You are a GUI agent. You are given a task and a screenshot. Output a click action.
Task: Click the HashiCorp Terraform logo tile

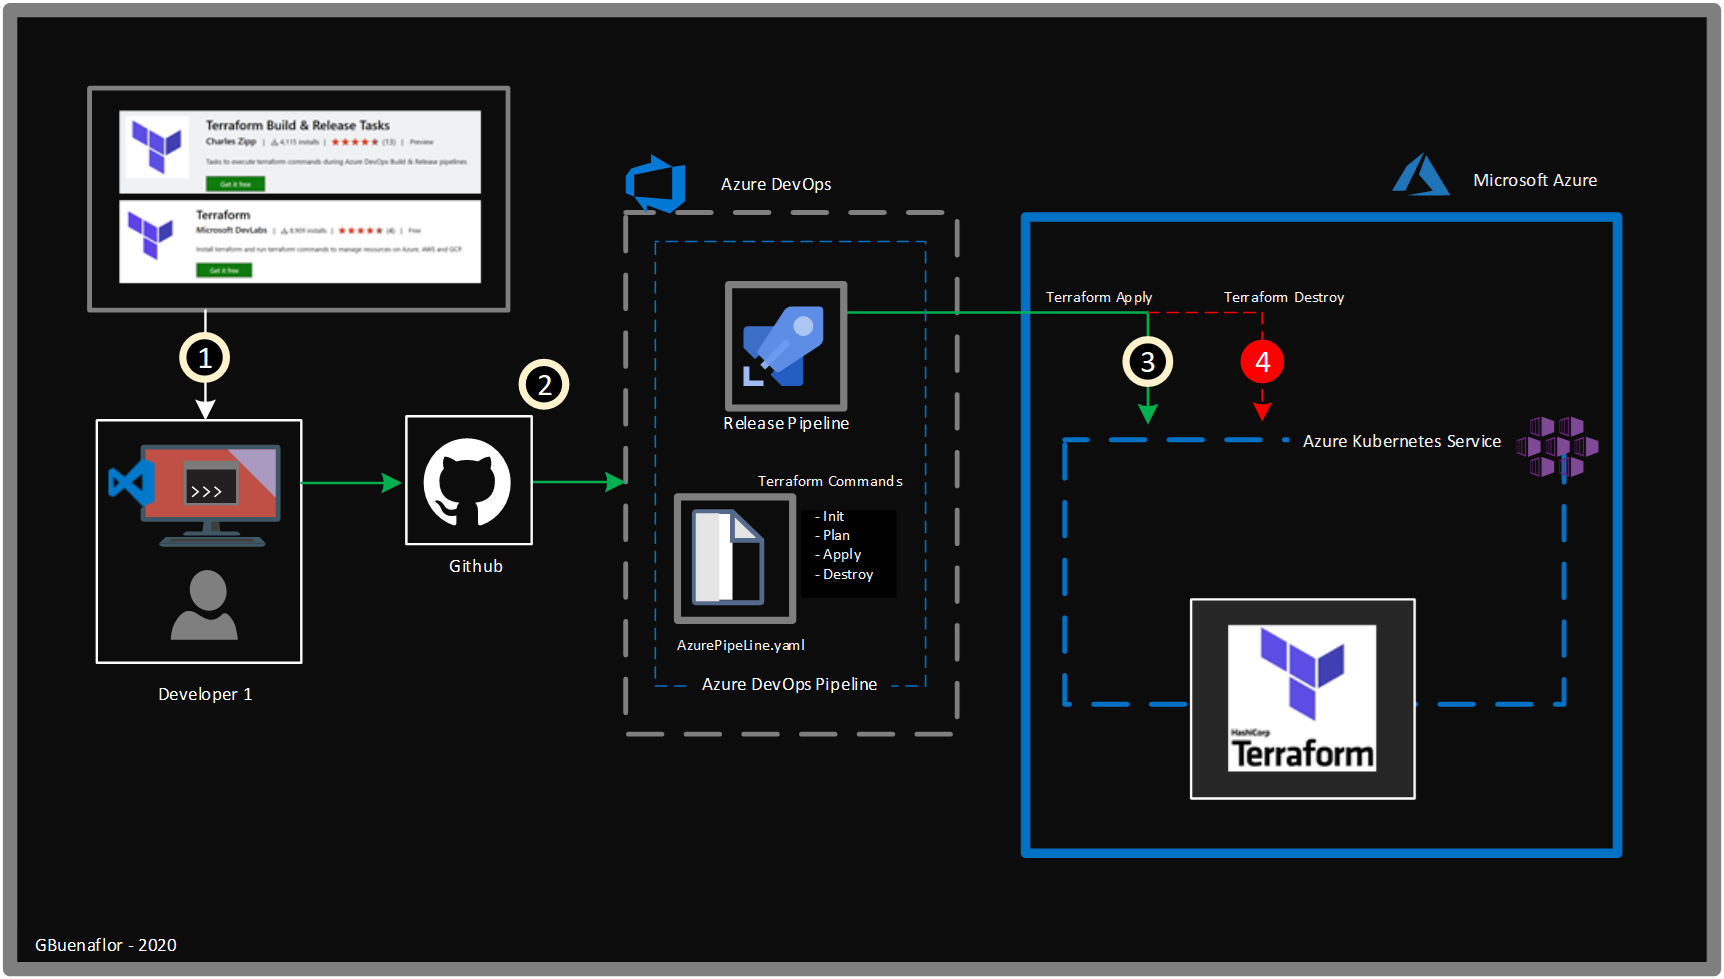[1302, 699]
